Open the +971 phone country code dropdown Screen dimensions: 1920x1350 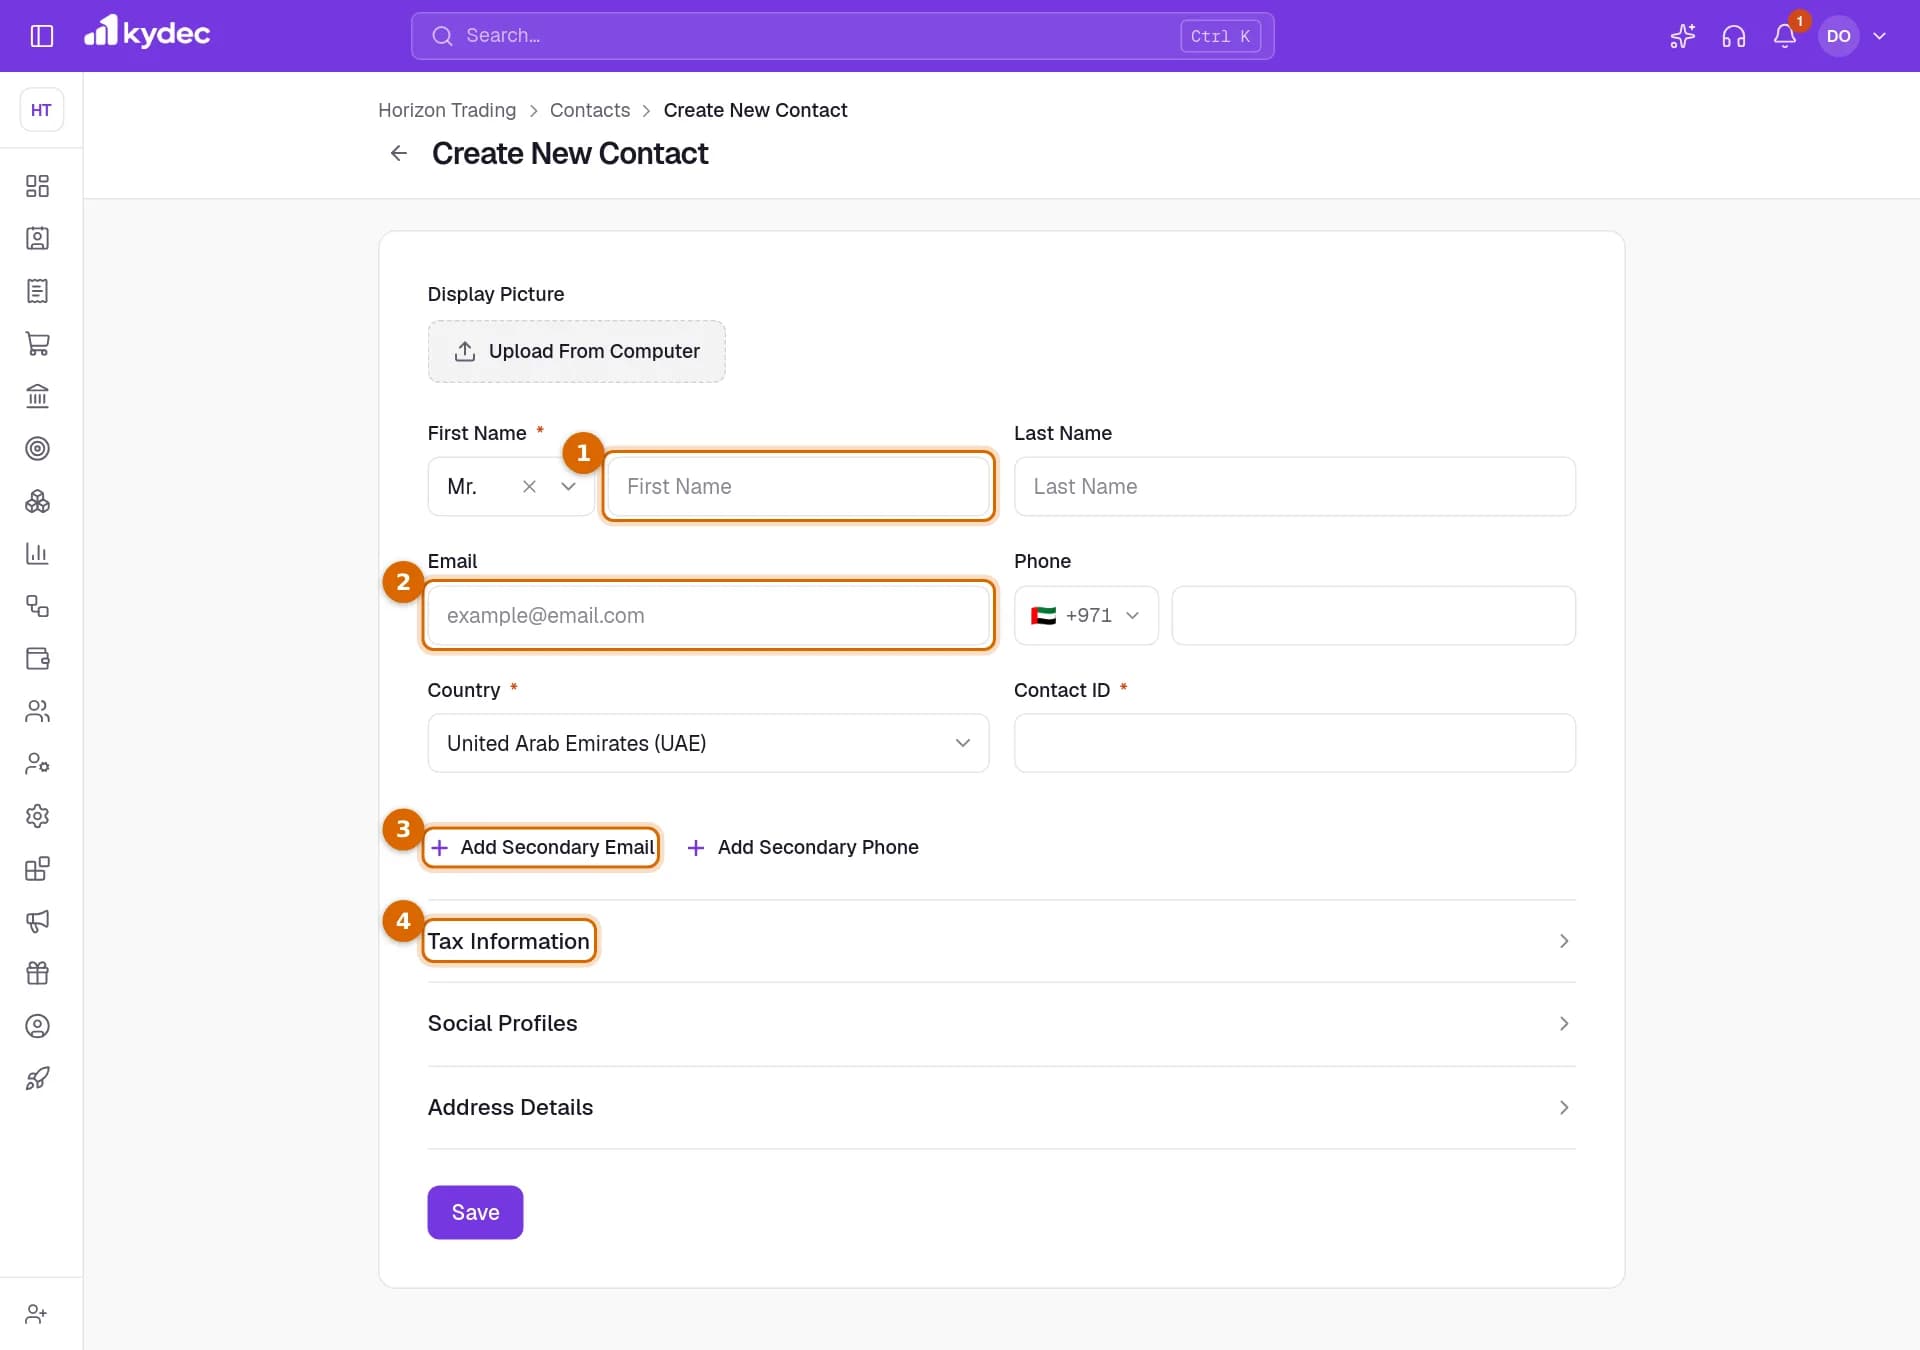(1086, 615)
